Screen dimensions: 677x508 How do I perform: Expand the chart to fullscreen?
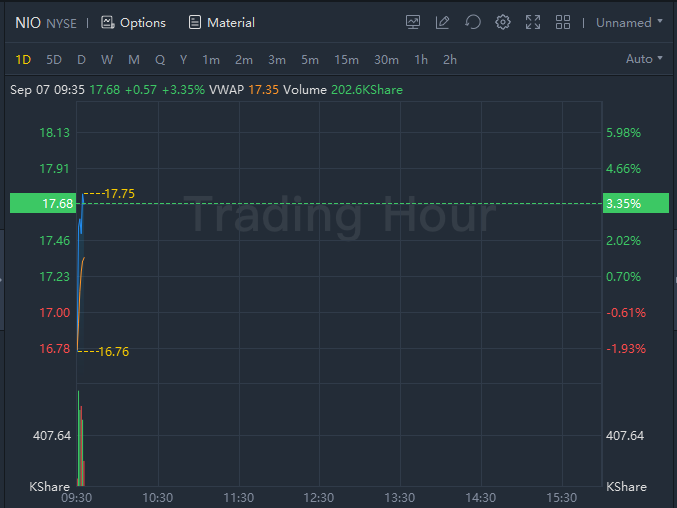click(x=533, y=22)
